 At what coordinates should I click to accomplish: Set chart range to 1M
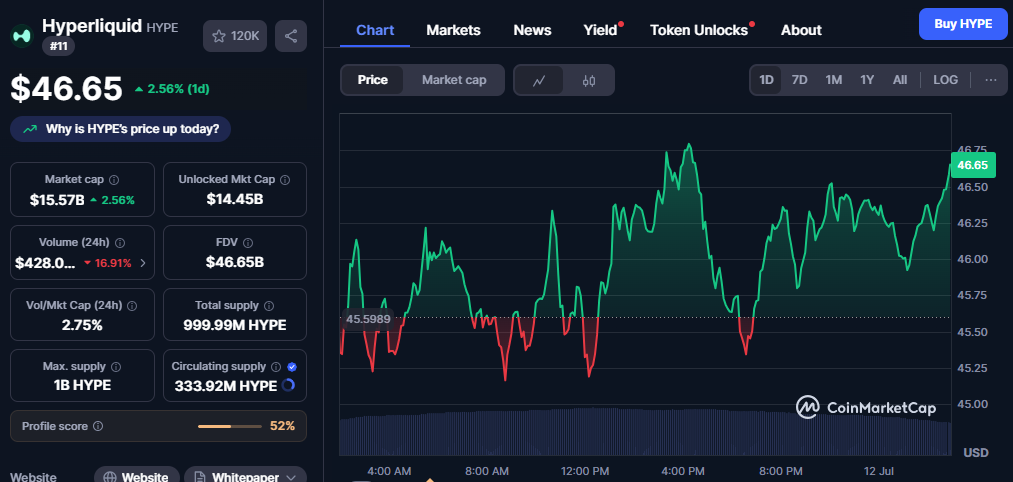point(833,80)
